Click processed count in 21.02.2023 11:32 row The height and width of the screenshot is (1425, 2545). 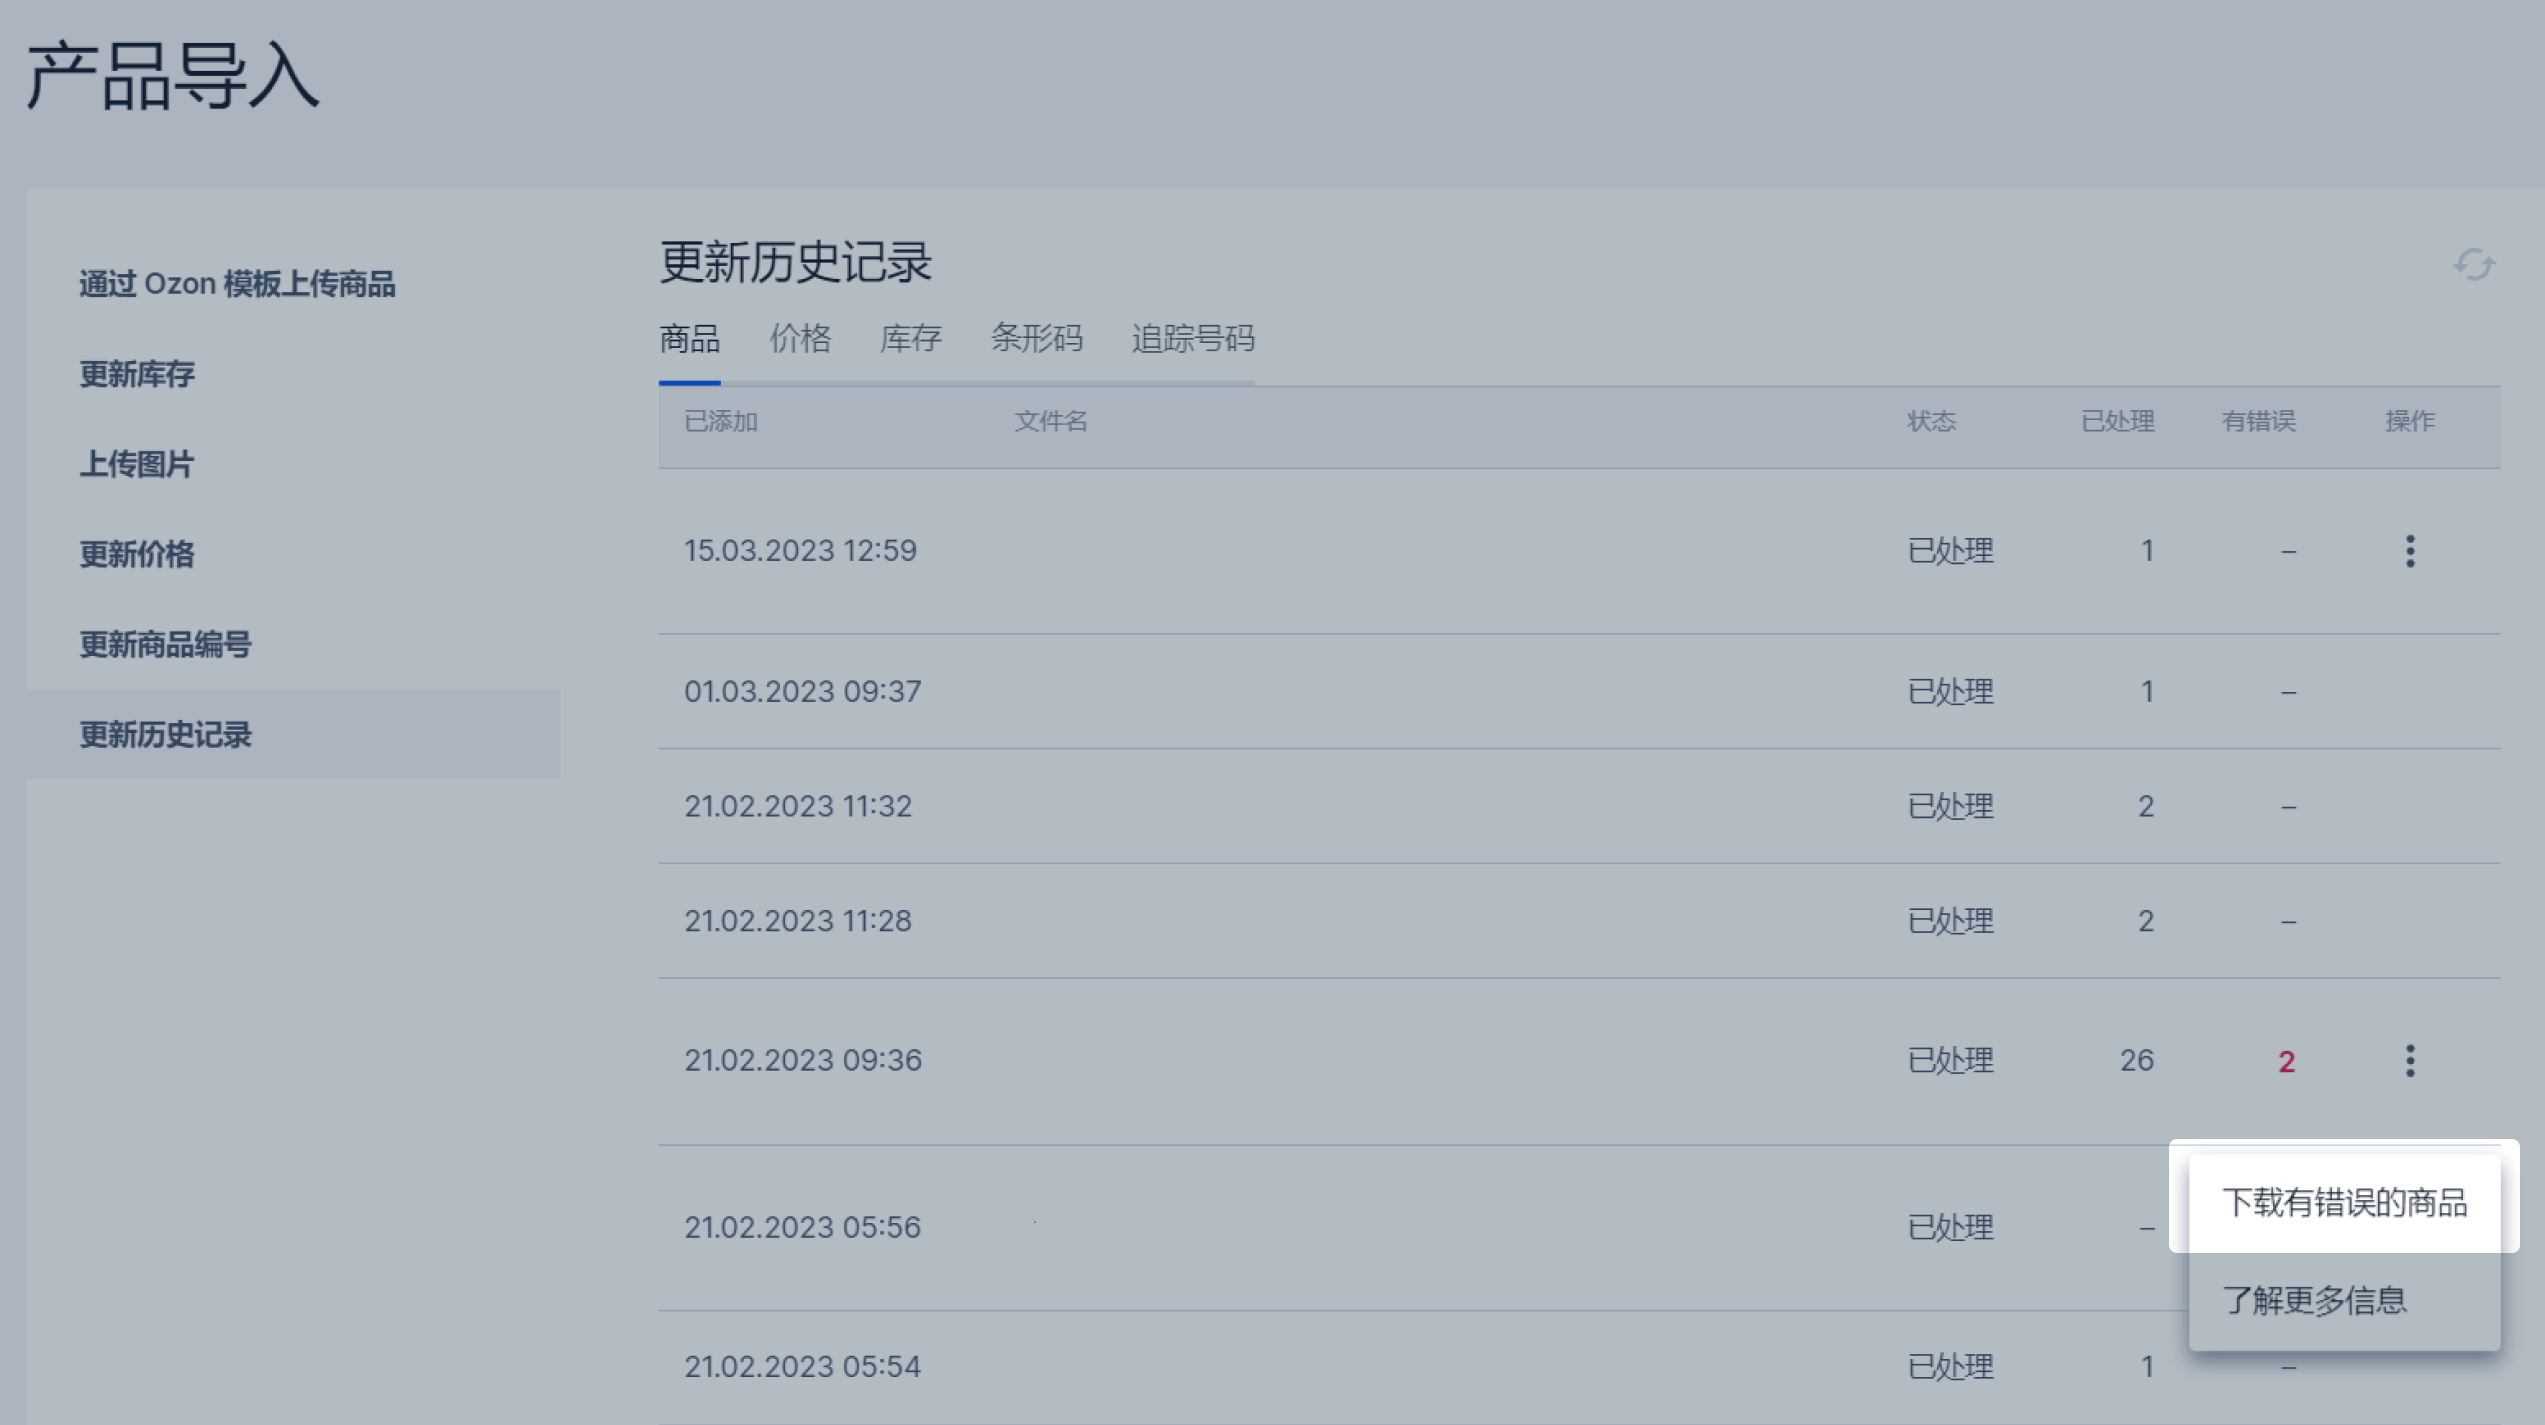click(2146, 806)
